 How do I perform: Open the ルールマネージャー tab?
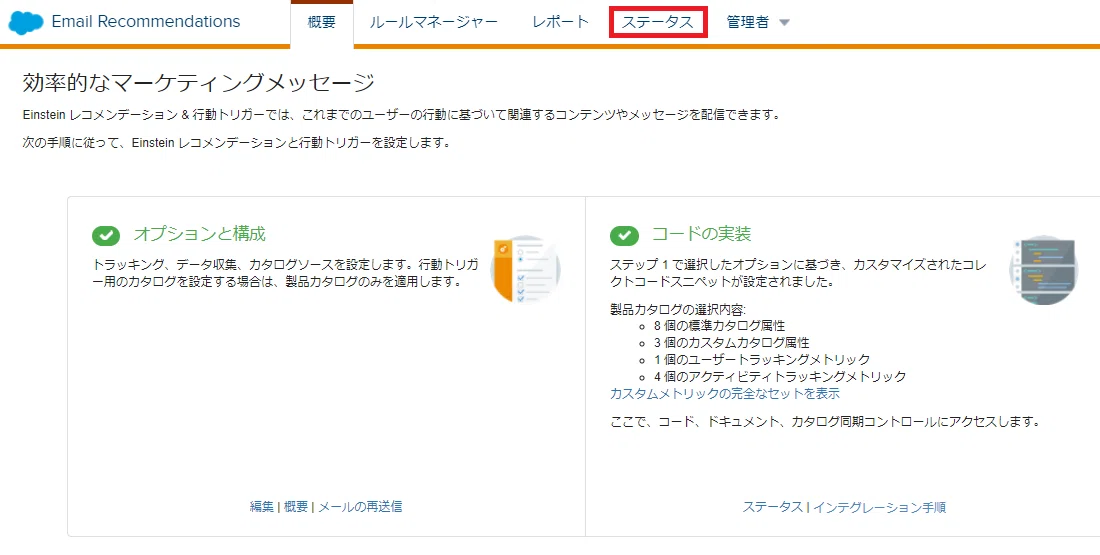click(434, 22)
